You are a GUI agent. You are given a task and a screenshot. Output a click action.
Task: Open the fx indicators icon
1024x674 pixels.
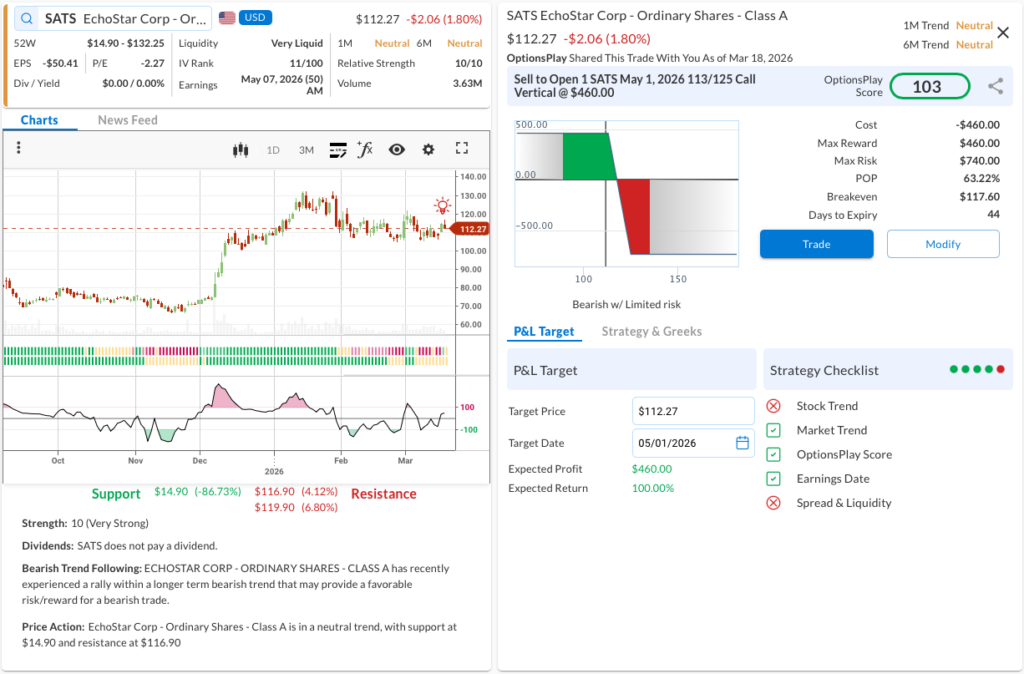tap(365, 150)
